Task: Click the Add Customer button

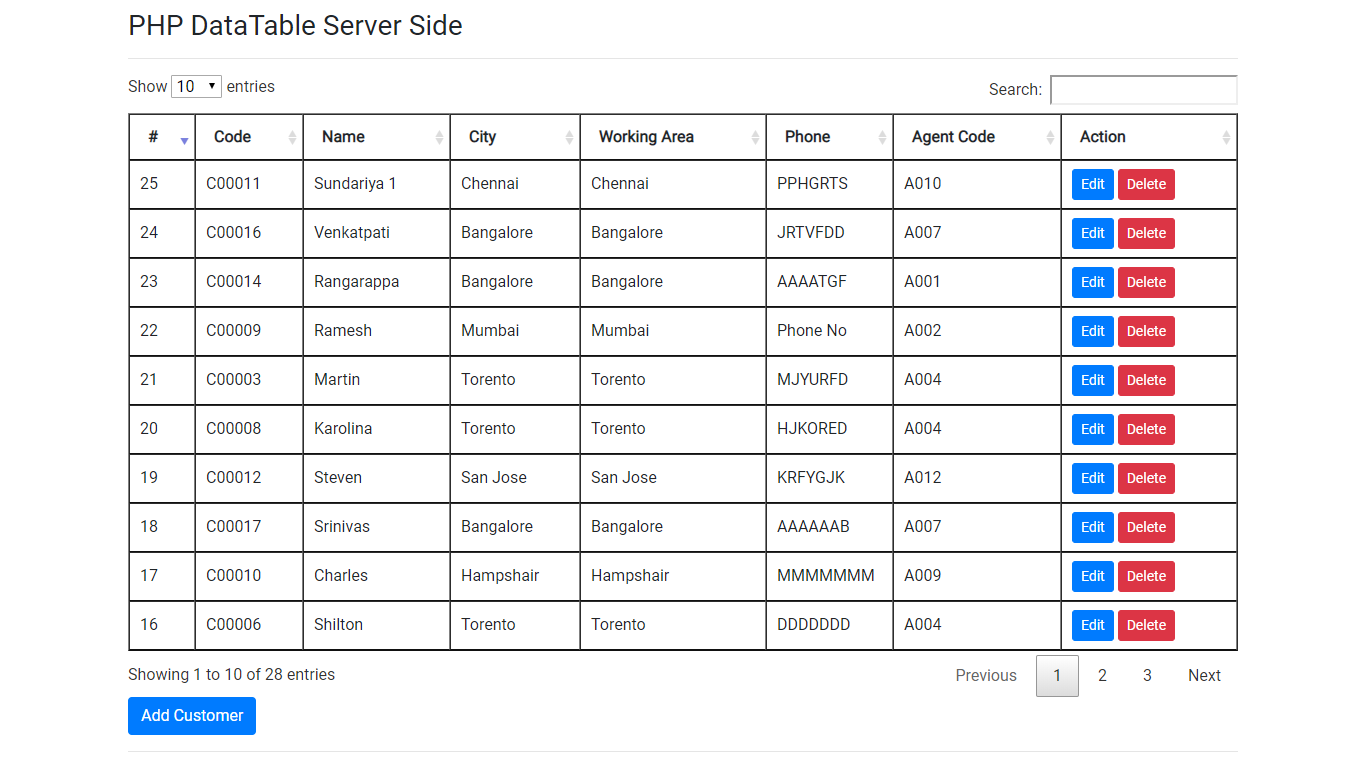Action: [191, 715]
